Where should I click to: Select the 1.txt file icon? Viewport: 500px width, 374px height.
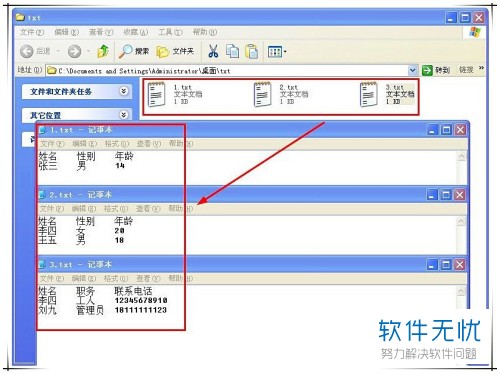coord(156,94)
